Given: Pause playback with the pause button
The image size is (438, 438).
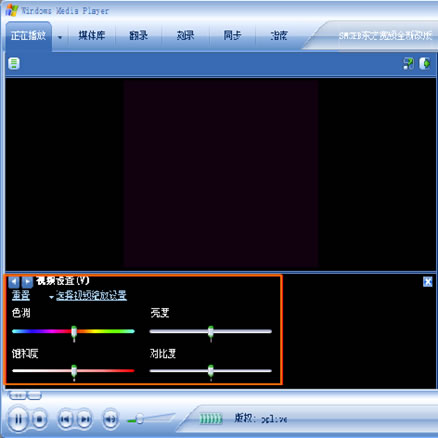Looking at the screenshot, I should 18,419.
